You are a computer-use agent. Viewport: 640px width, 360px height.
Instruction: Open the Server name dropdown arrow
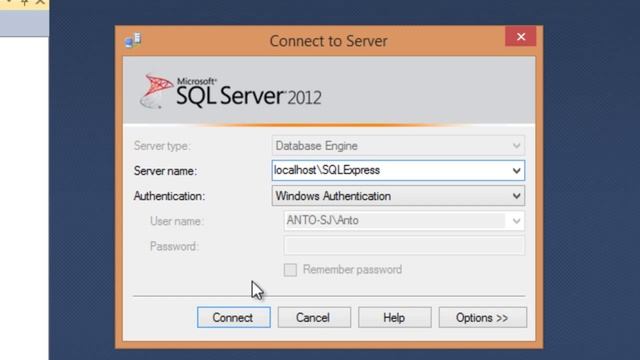516,171
